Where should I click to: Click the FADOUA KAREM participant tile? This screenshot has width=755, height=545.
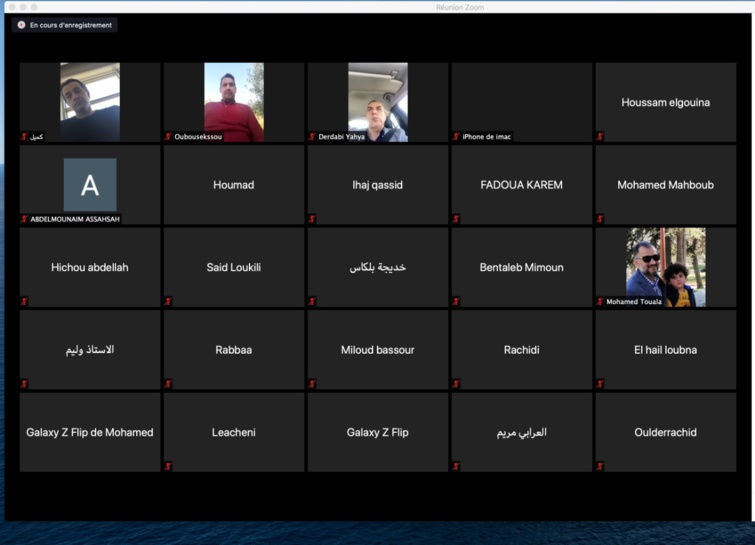click(x=521, y=185)
